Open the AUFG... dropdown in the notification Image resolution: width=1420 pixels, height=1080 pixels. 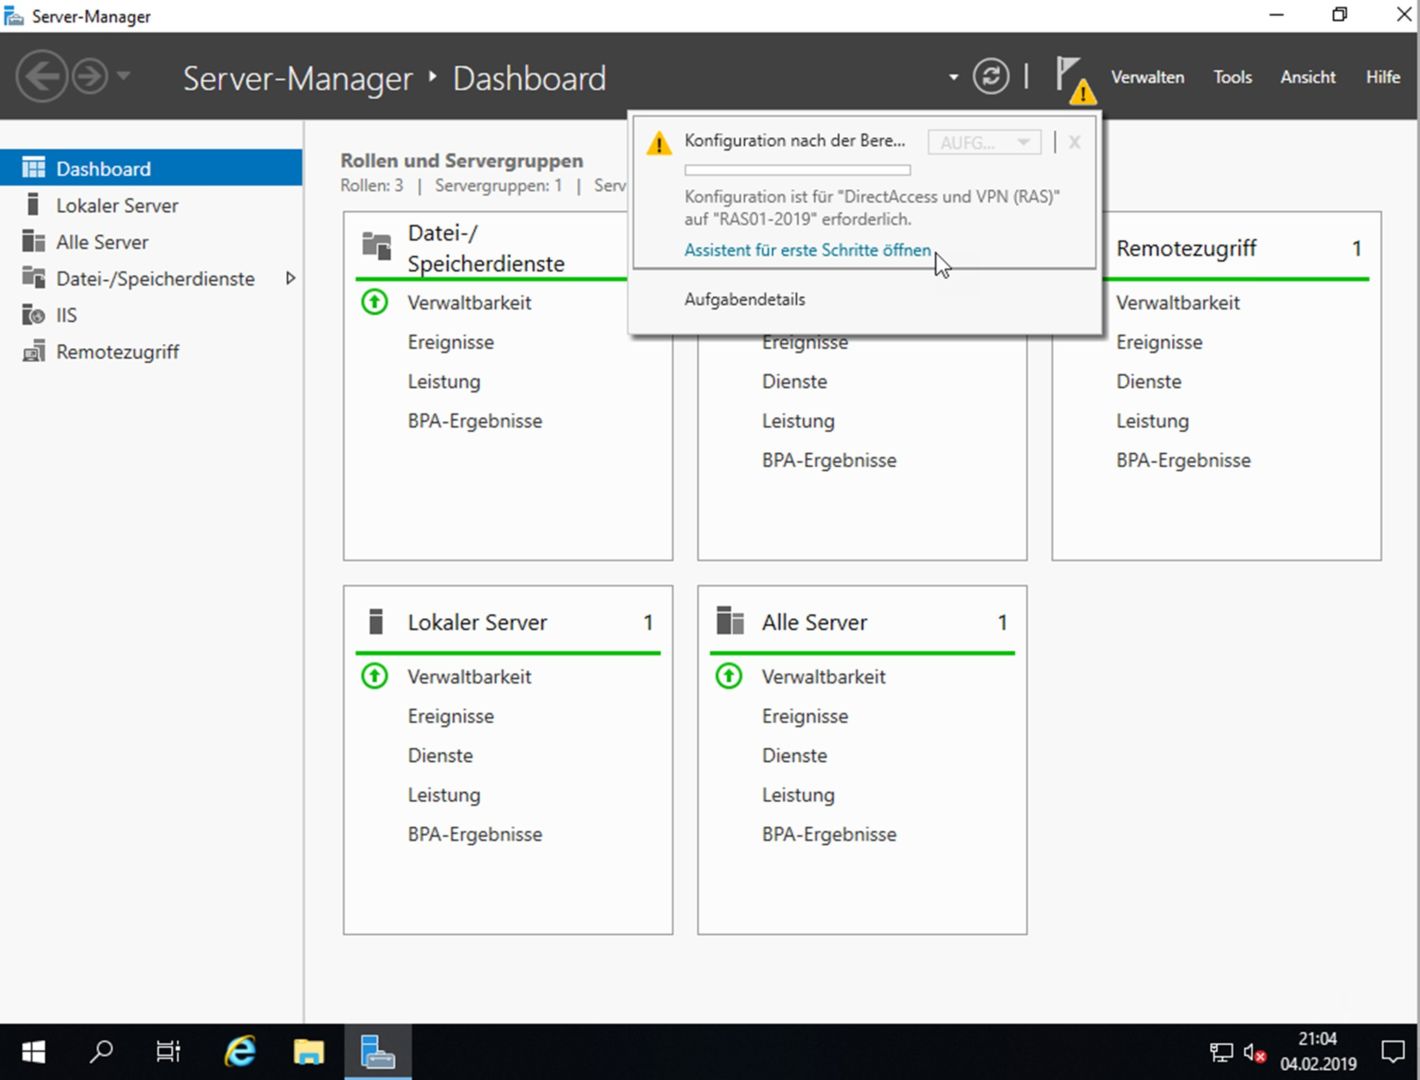click(x=984, y=142)
